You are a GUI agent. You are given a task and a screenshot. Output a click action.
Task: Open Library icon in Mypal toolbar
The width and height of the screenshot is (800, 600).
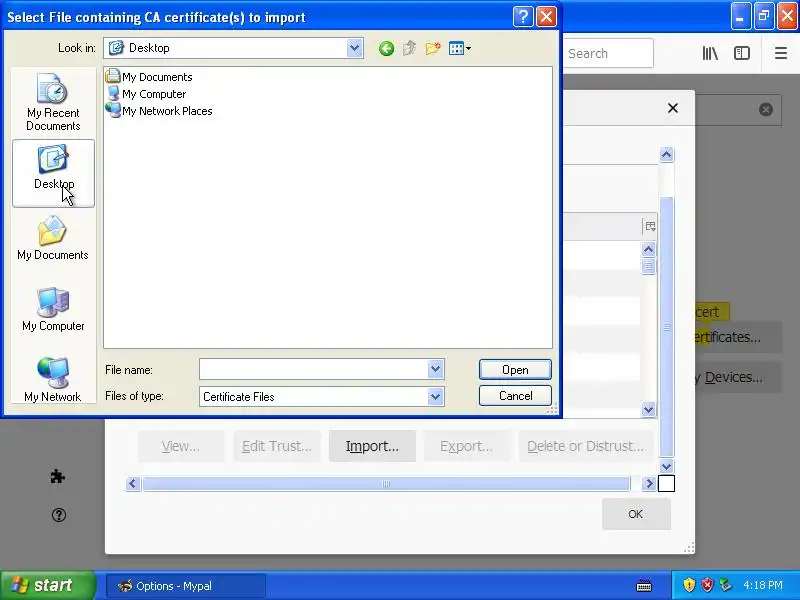710,53
